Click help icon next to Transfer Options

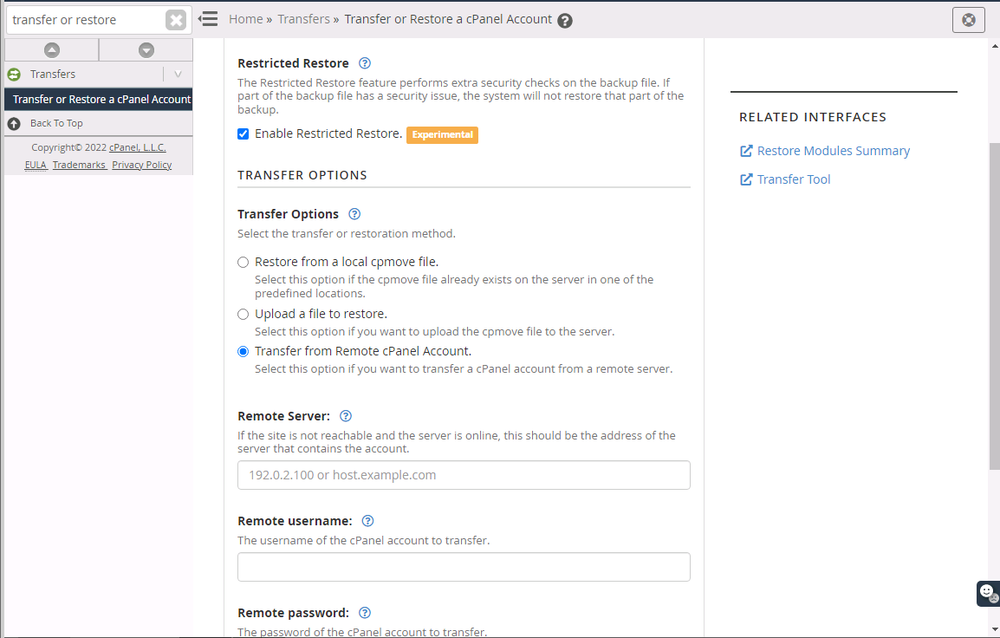click(x=354, y=214)
